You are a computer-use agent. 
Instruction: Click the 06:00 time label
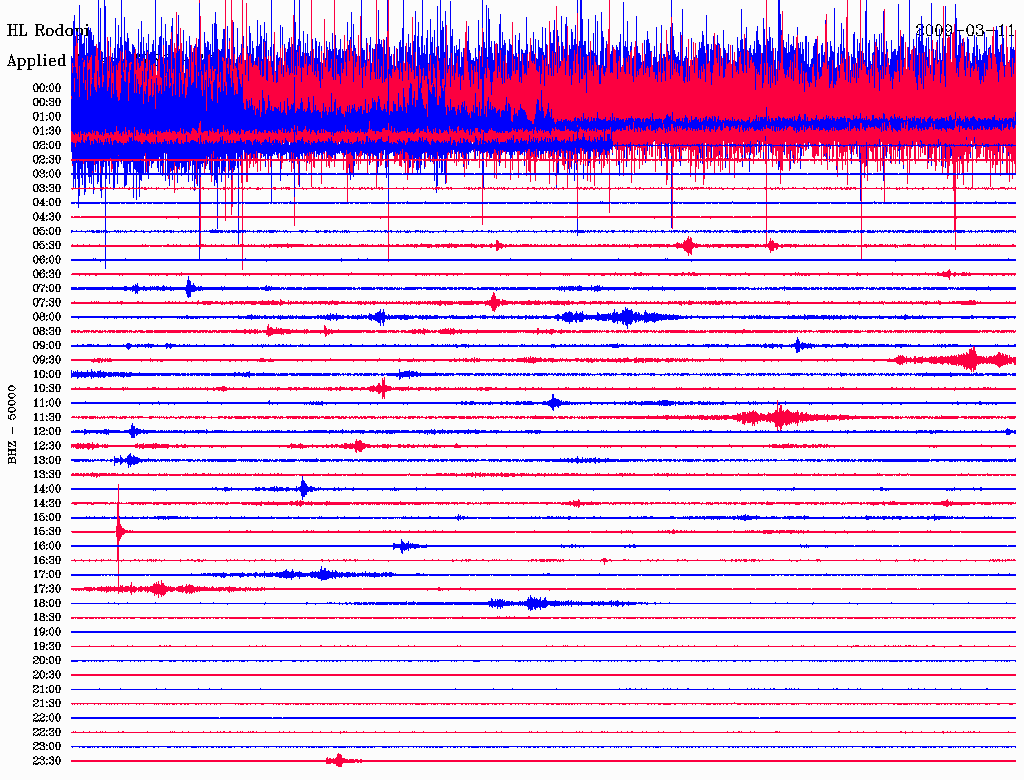tap(46, 260)
